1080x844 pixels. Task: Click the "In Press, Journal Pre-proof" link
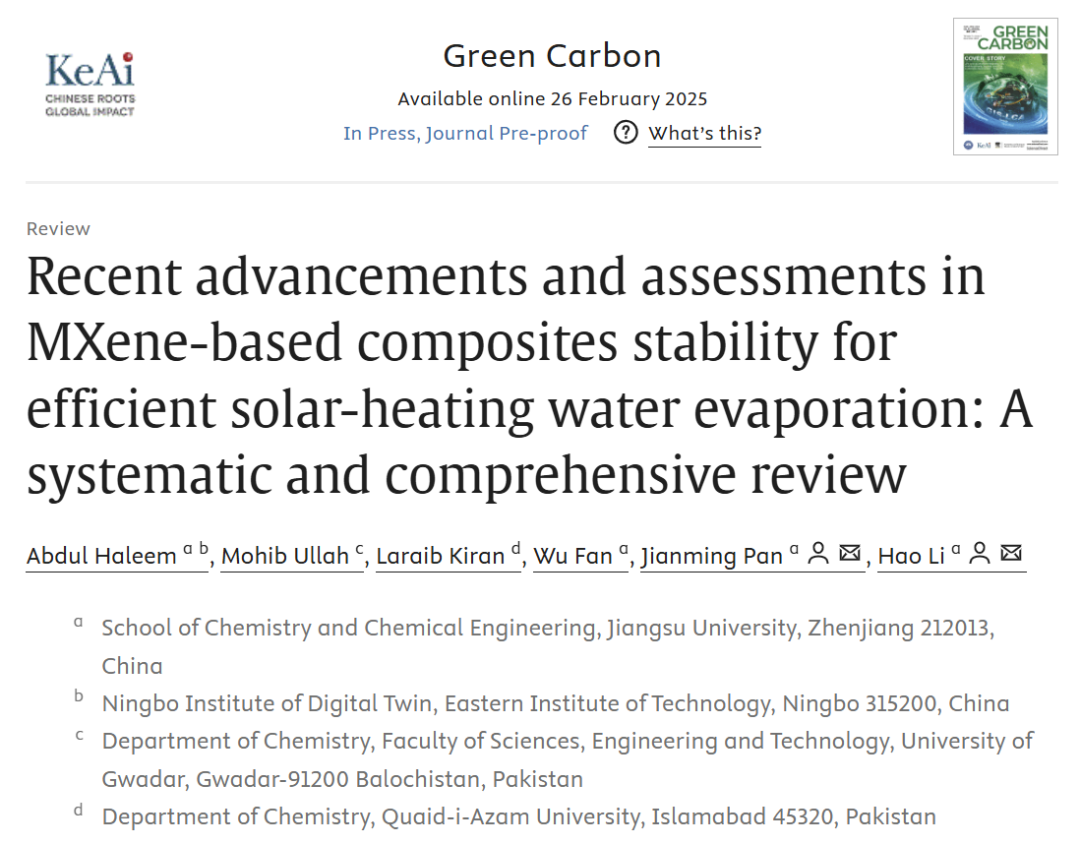point(465,133)
